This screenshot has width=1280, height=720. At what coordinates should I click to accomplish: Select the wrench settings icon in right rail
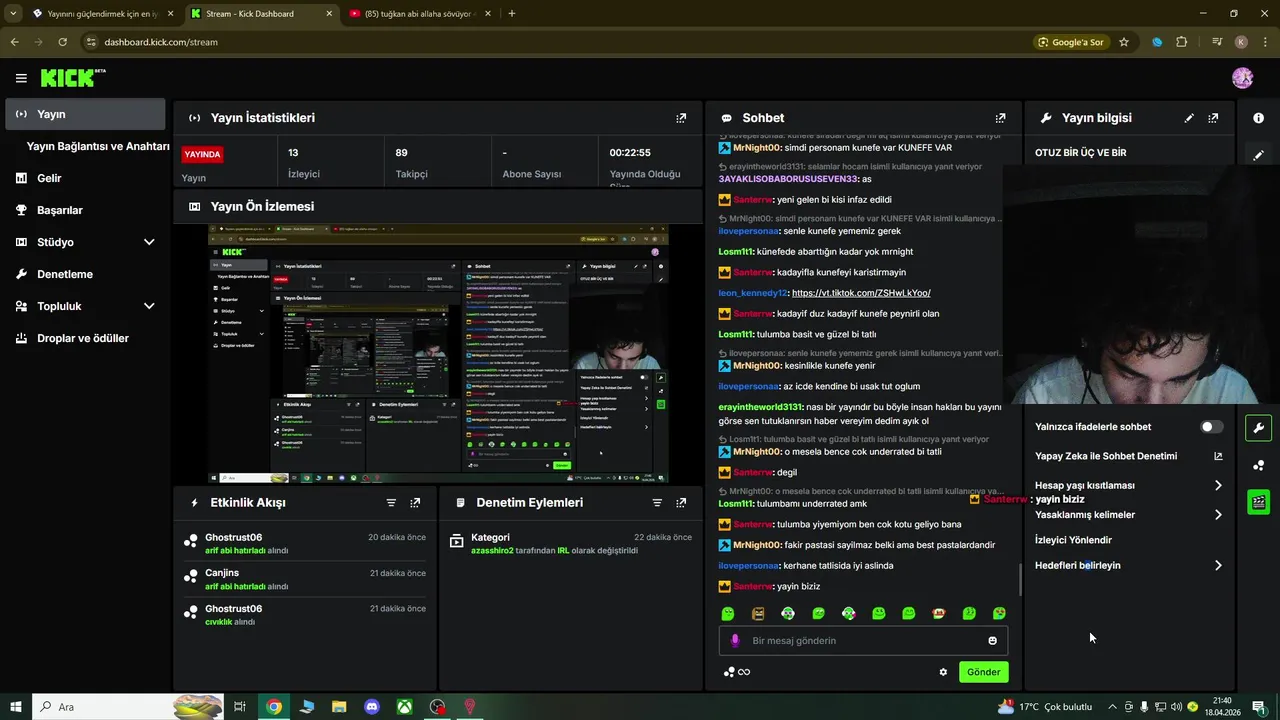(x=1258, y=428)
